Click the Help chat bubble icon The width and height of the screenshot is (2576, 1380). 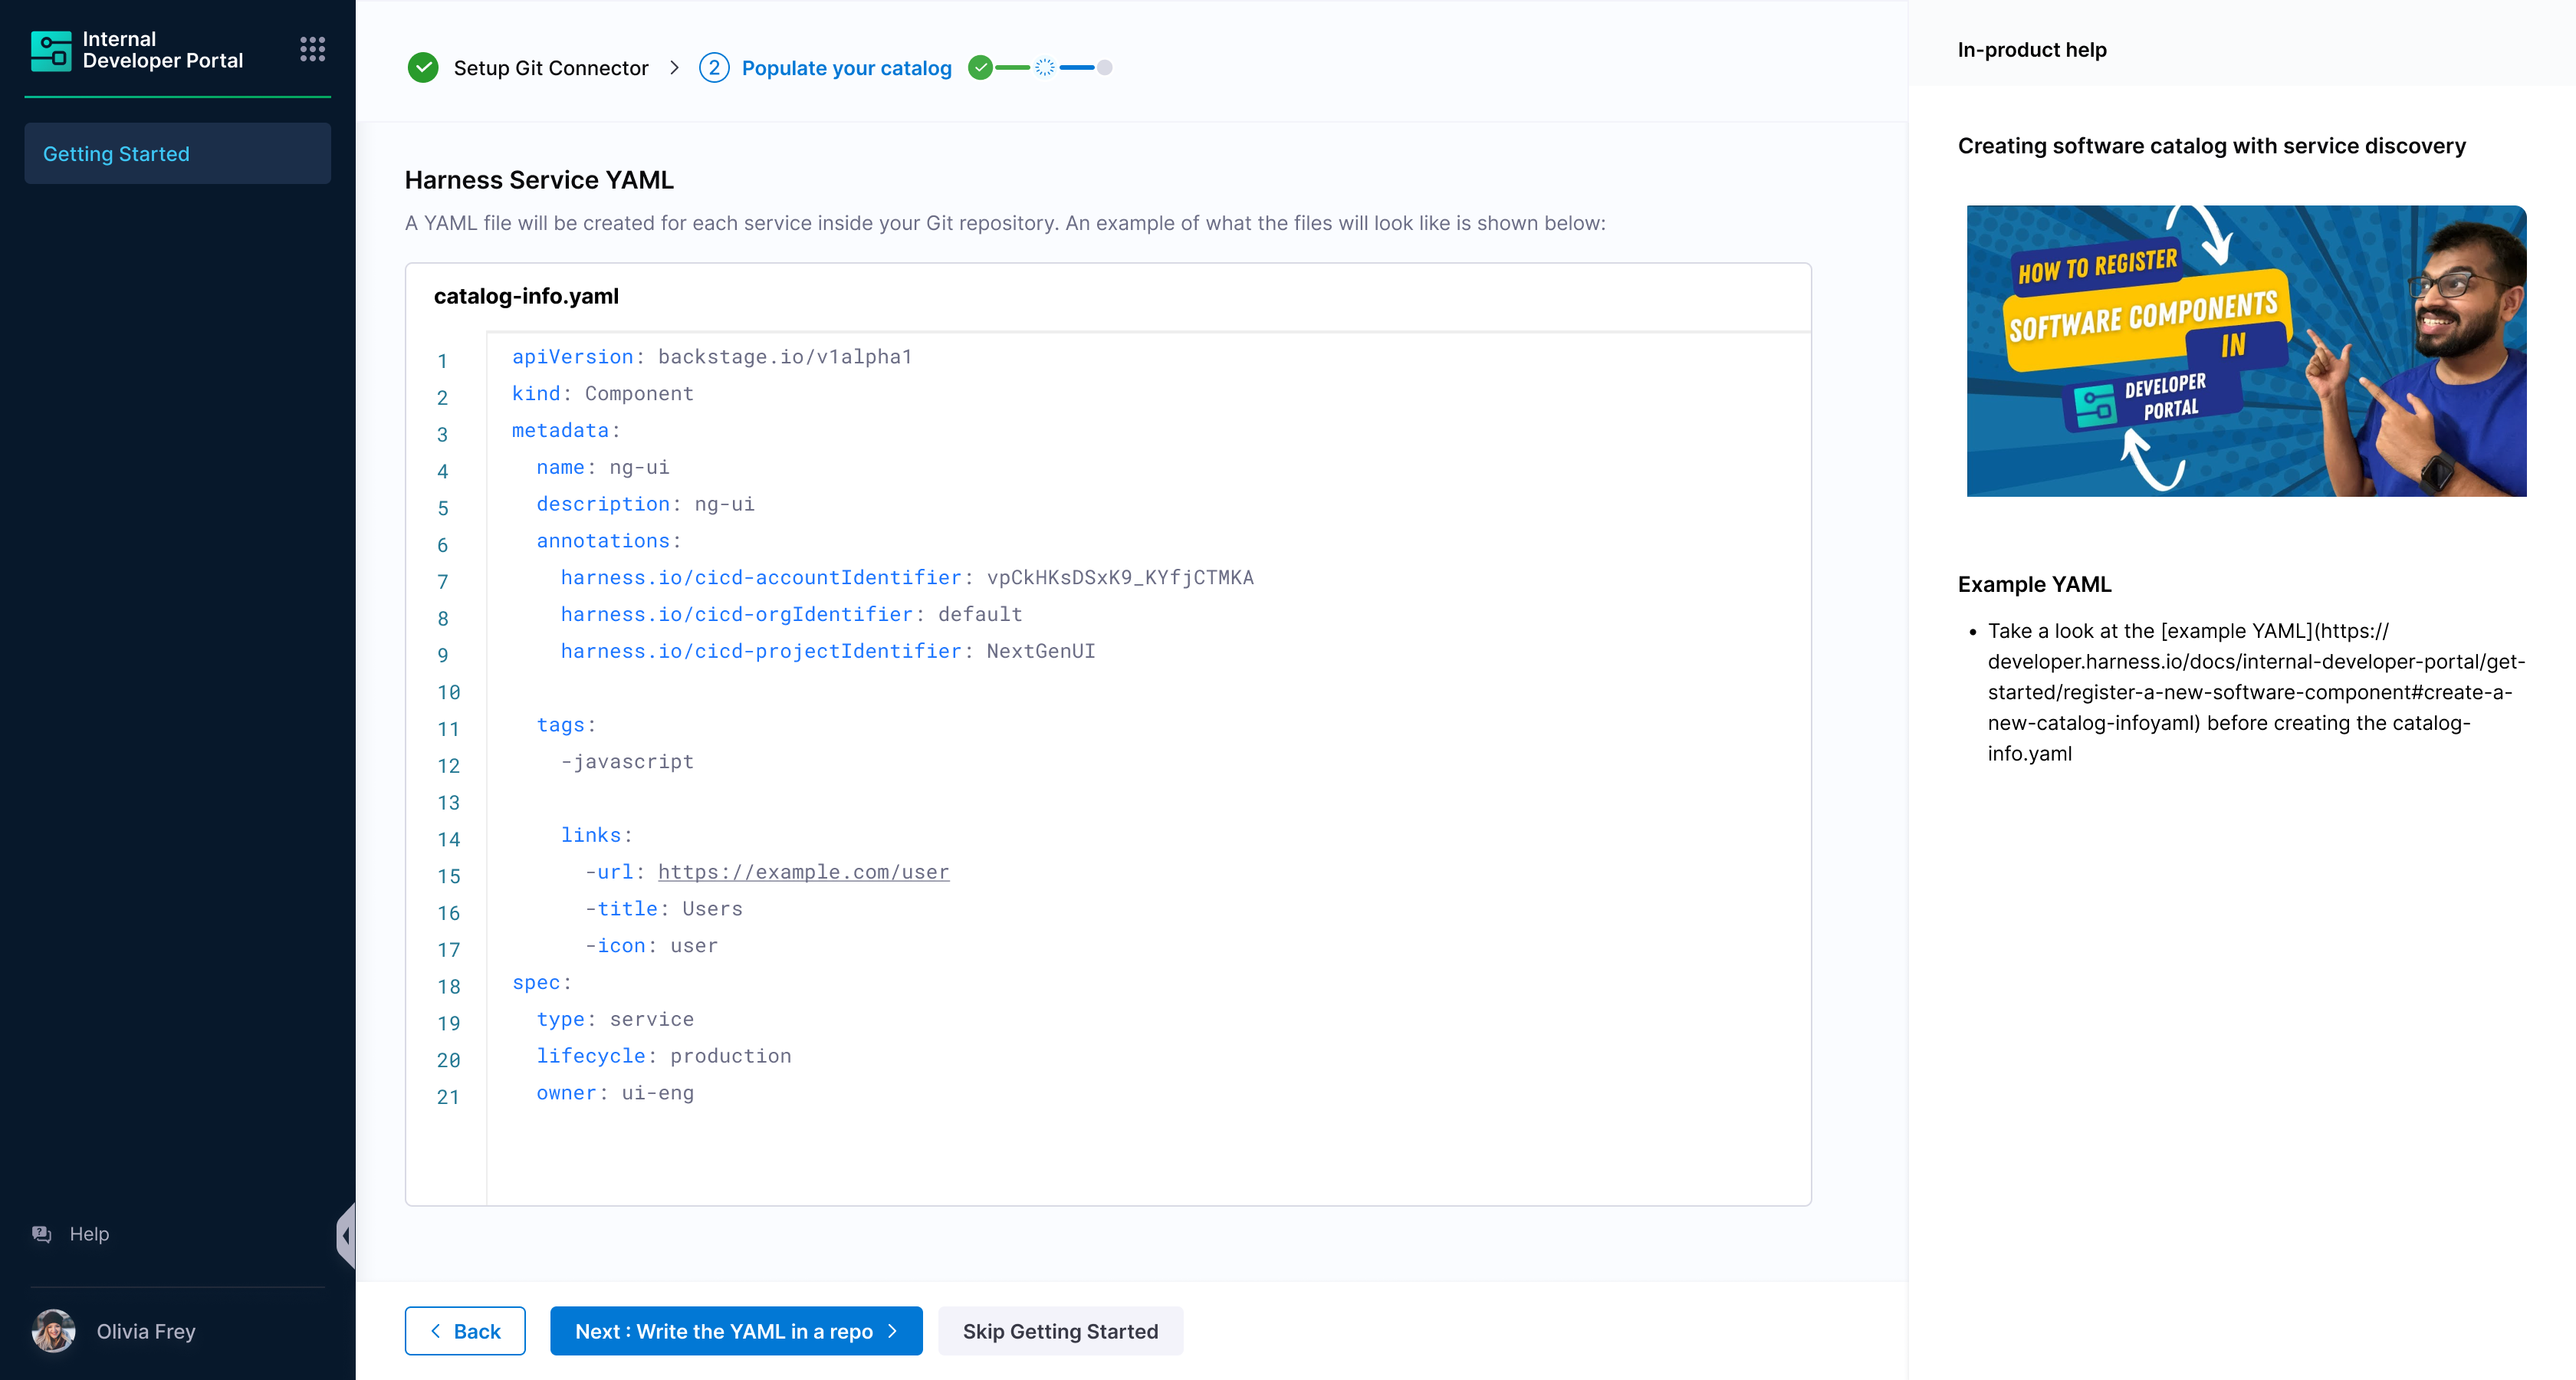[42, 1234]
